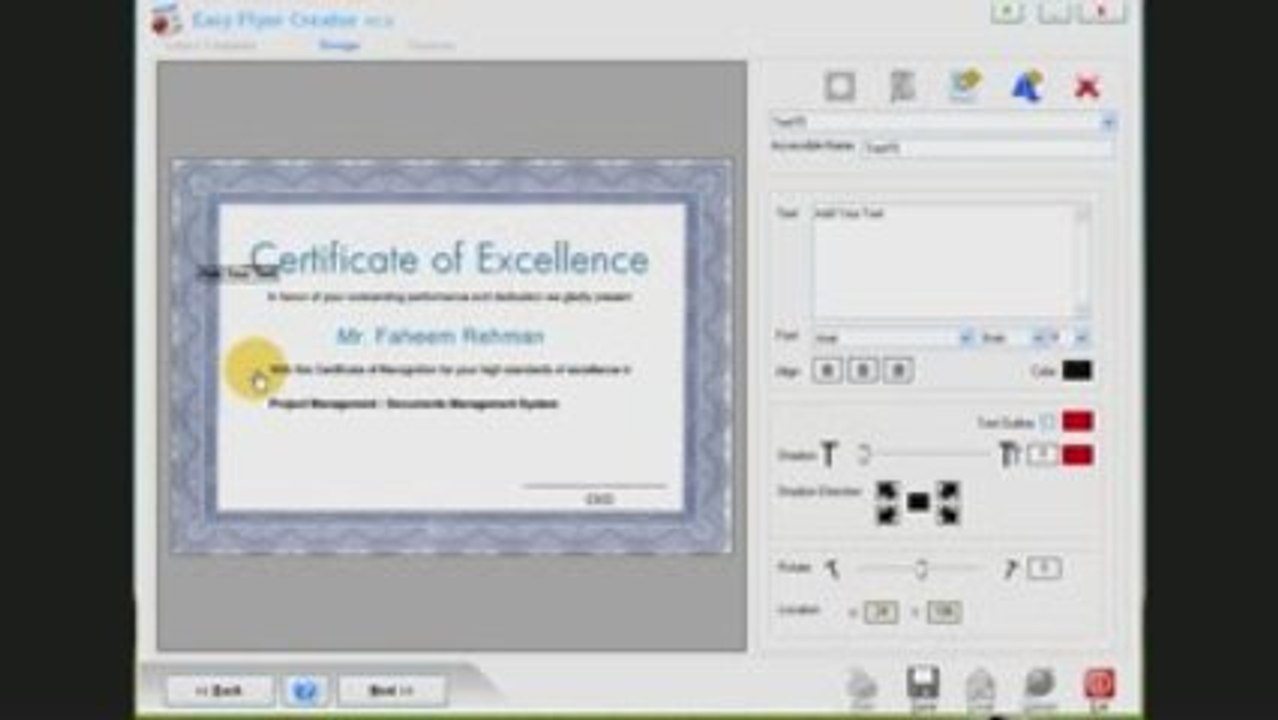Click the small T shadow icon
1278x720 pixels.
point(828,455)
